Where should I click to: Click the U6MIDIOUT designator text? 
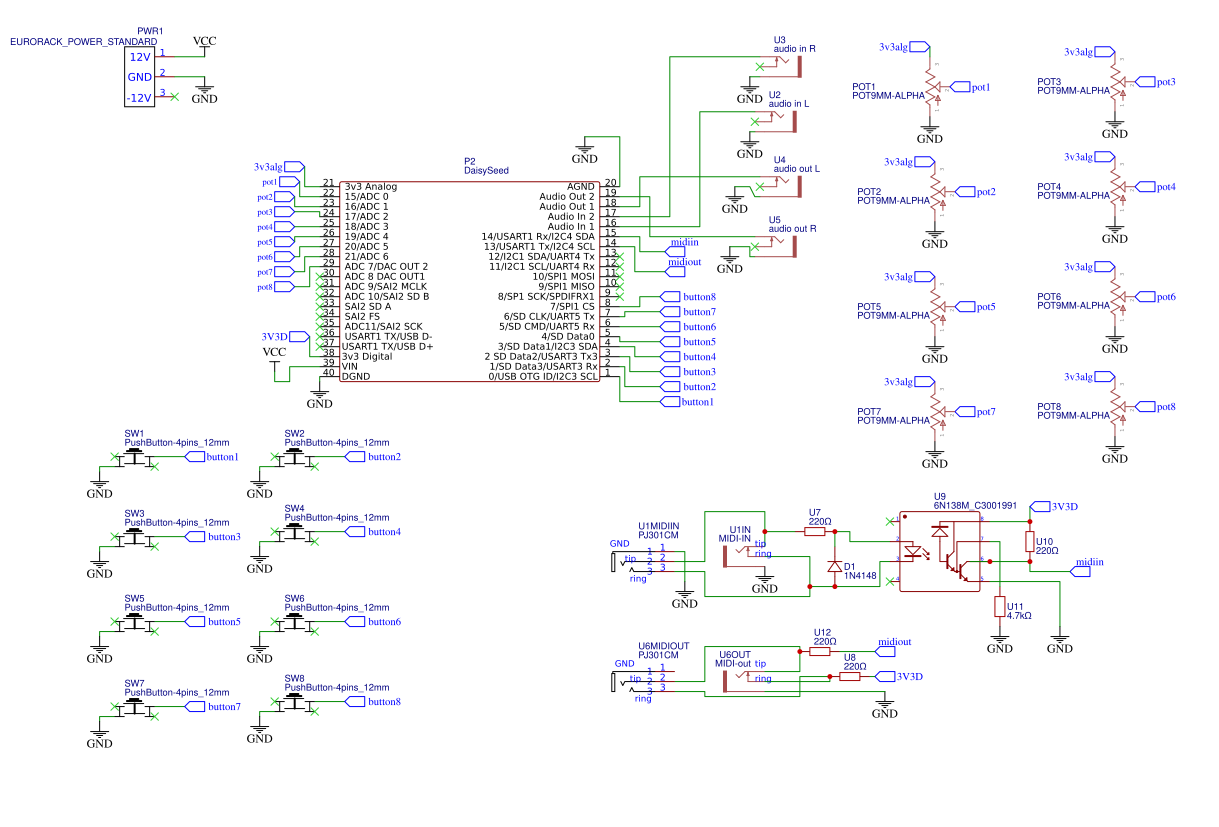(x=664, y=645)
